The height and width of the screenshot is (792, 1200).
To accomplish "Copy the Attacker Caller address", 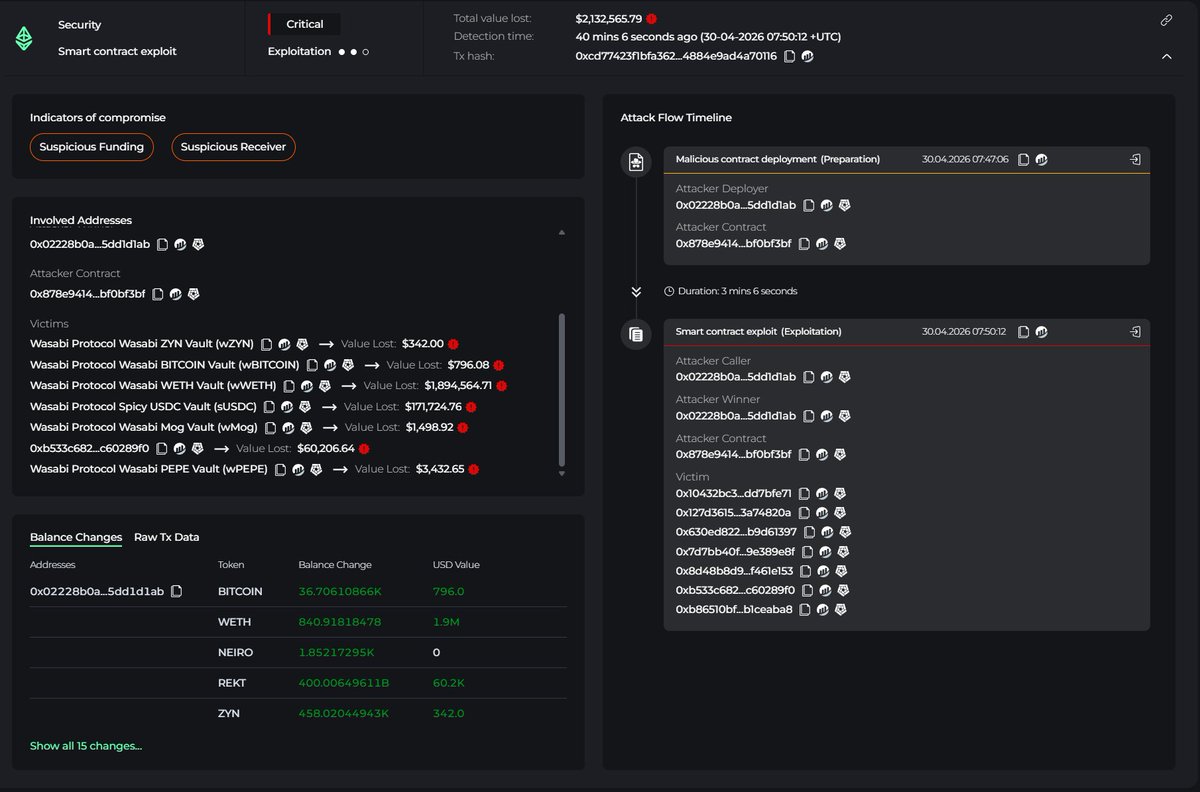I will (809, 377).
